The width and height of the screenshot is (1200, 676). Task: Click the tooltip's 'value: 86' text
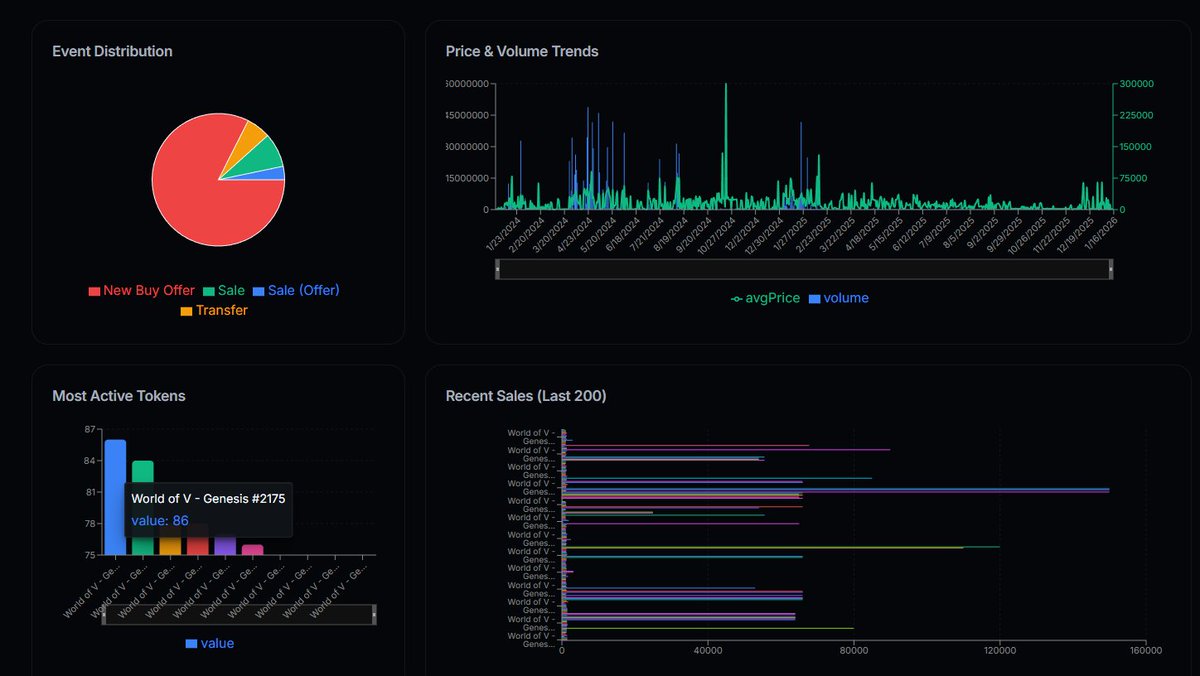click(160, 520)
